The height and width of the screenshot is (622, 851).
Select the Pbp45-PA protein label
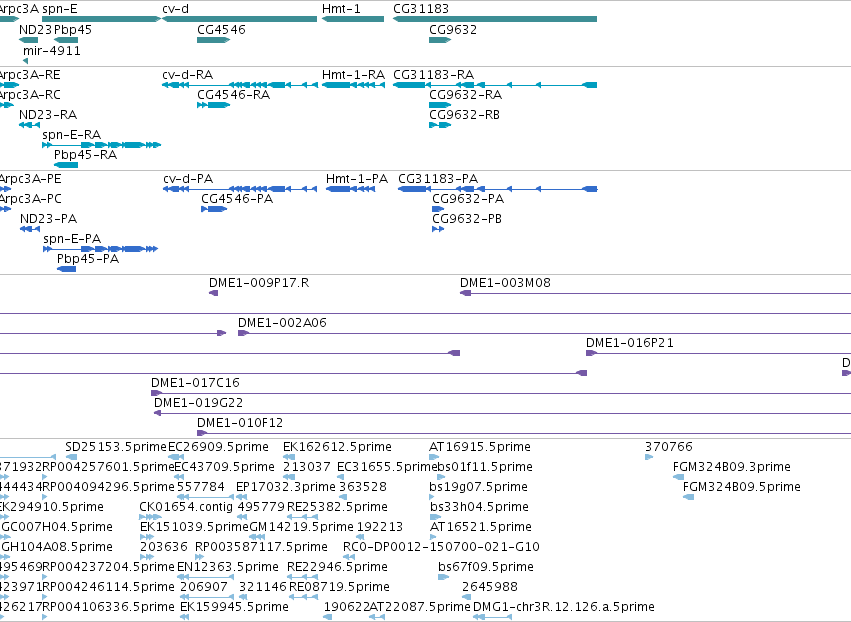click(88, 259)
